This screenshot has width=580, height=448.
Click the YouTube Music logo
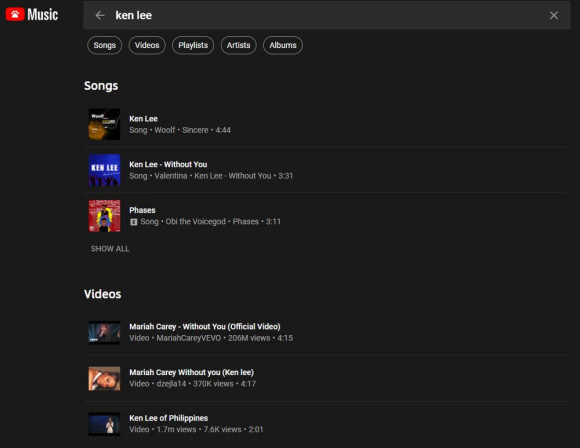[x=32, y=15]
